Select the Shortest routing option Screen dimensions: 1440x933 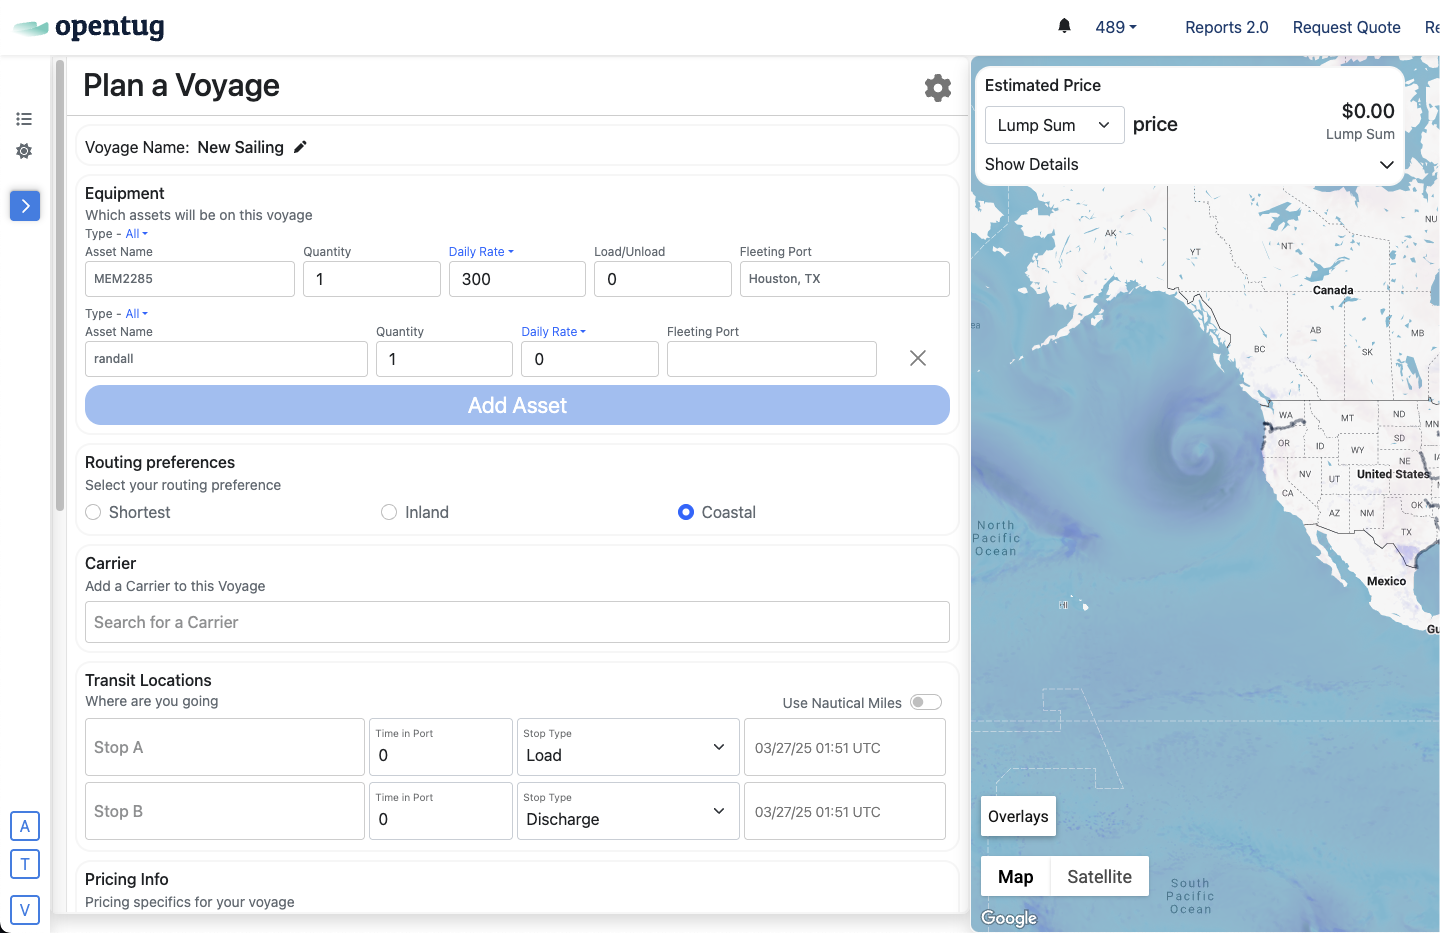tap(94, 512)
